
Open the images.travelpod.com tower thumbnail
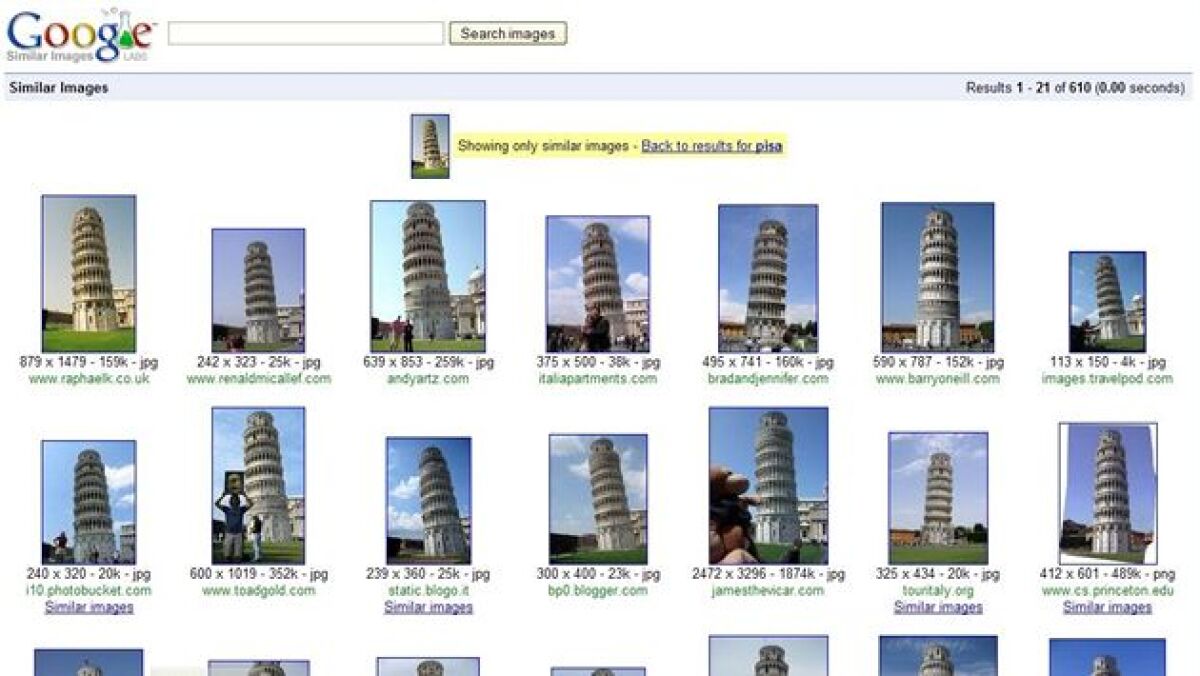1107,301
